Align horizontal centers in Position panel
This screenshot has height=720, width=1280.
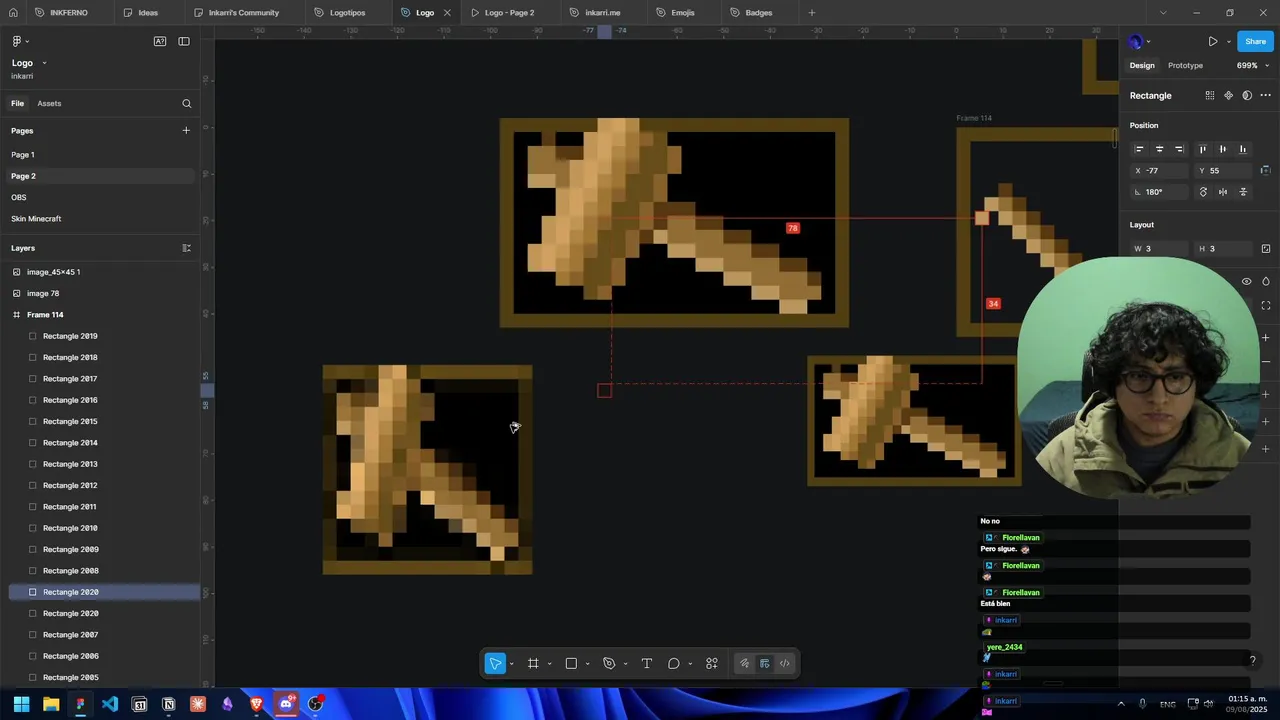pos(1159,149)
